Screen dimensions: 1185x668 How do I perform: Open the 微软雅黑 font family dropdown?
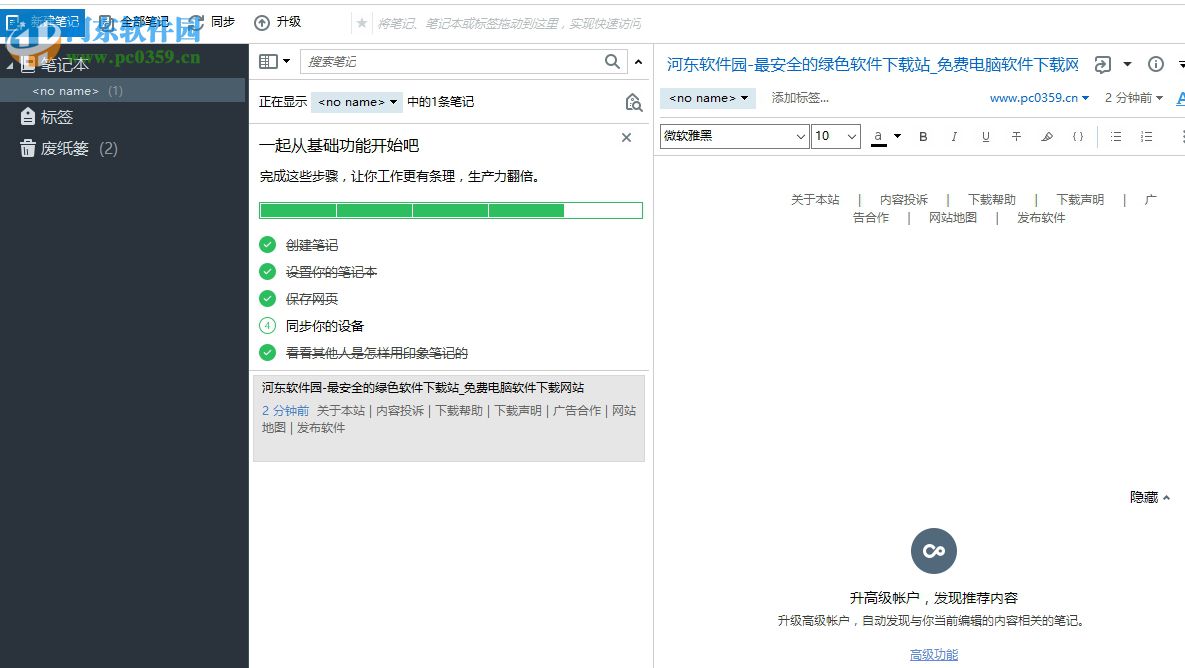733,135
